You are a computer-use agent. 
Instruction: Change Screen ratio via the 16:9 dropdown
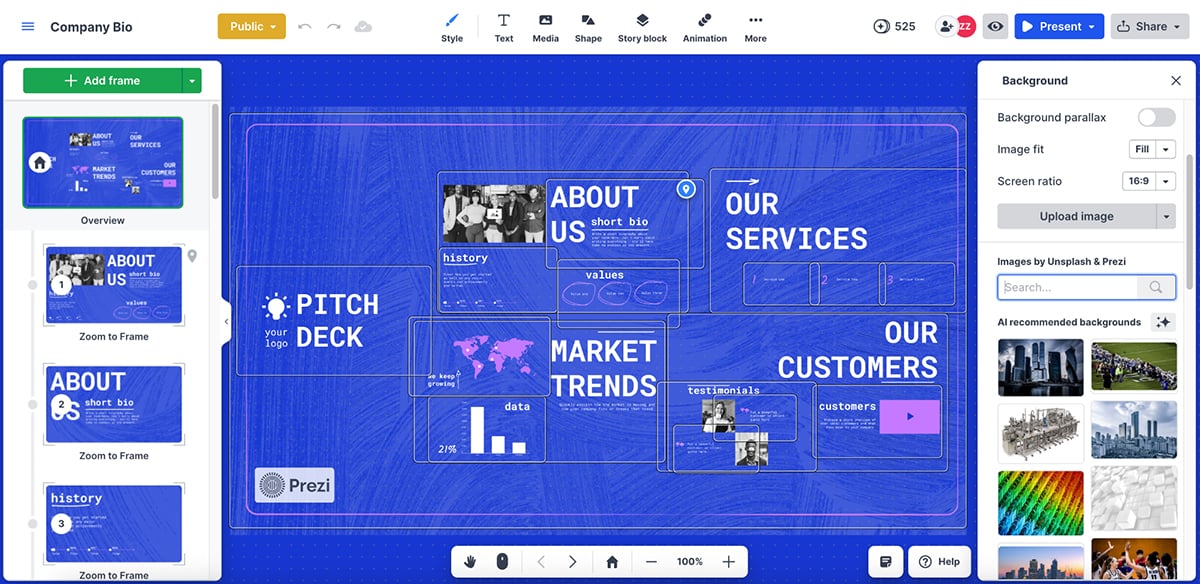(x=1151, y=181)
